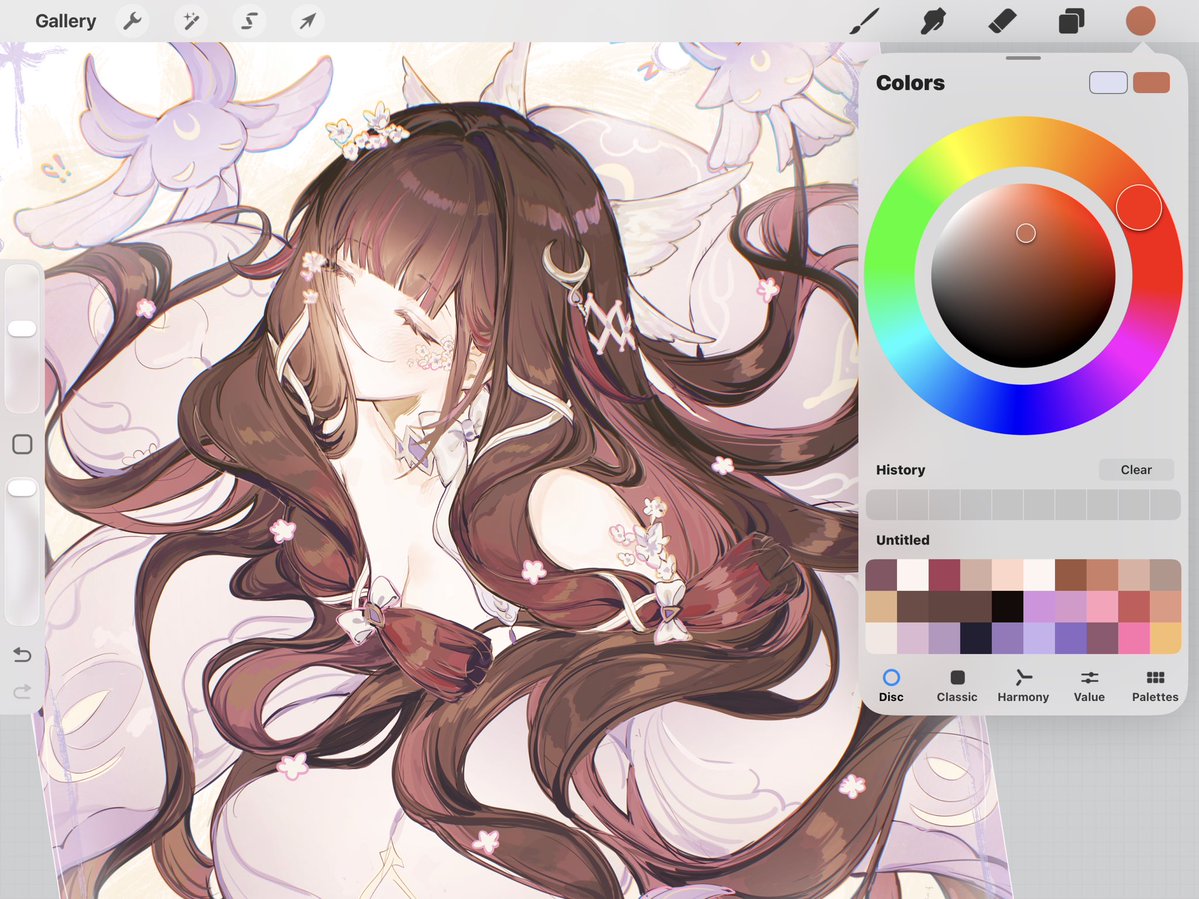Click the reticle inside the saturation disc

point(1025,233)
